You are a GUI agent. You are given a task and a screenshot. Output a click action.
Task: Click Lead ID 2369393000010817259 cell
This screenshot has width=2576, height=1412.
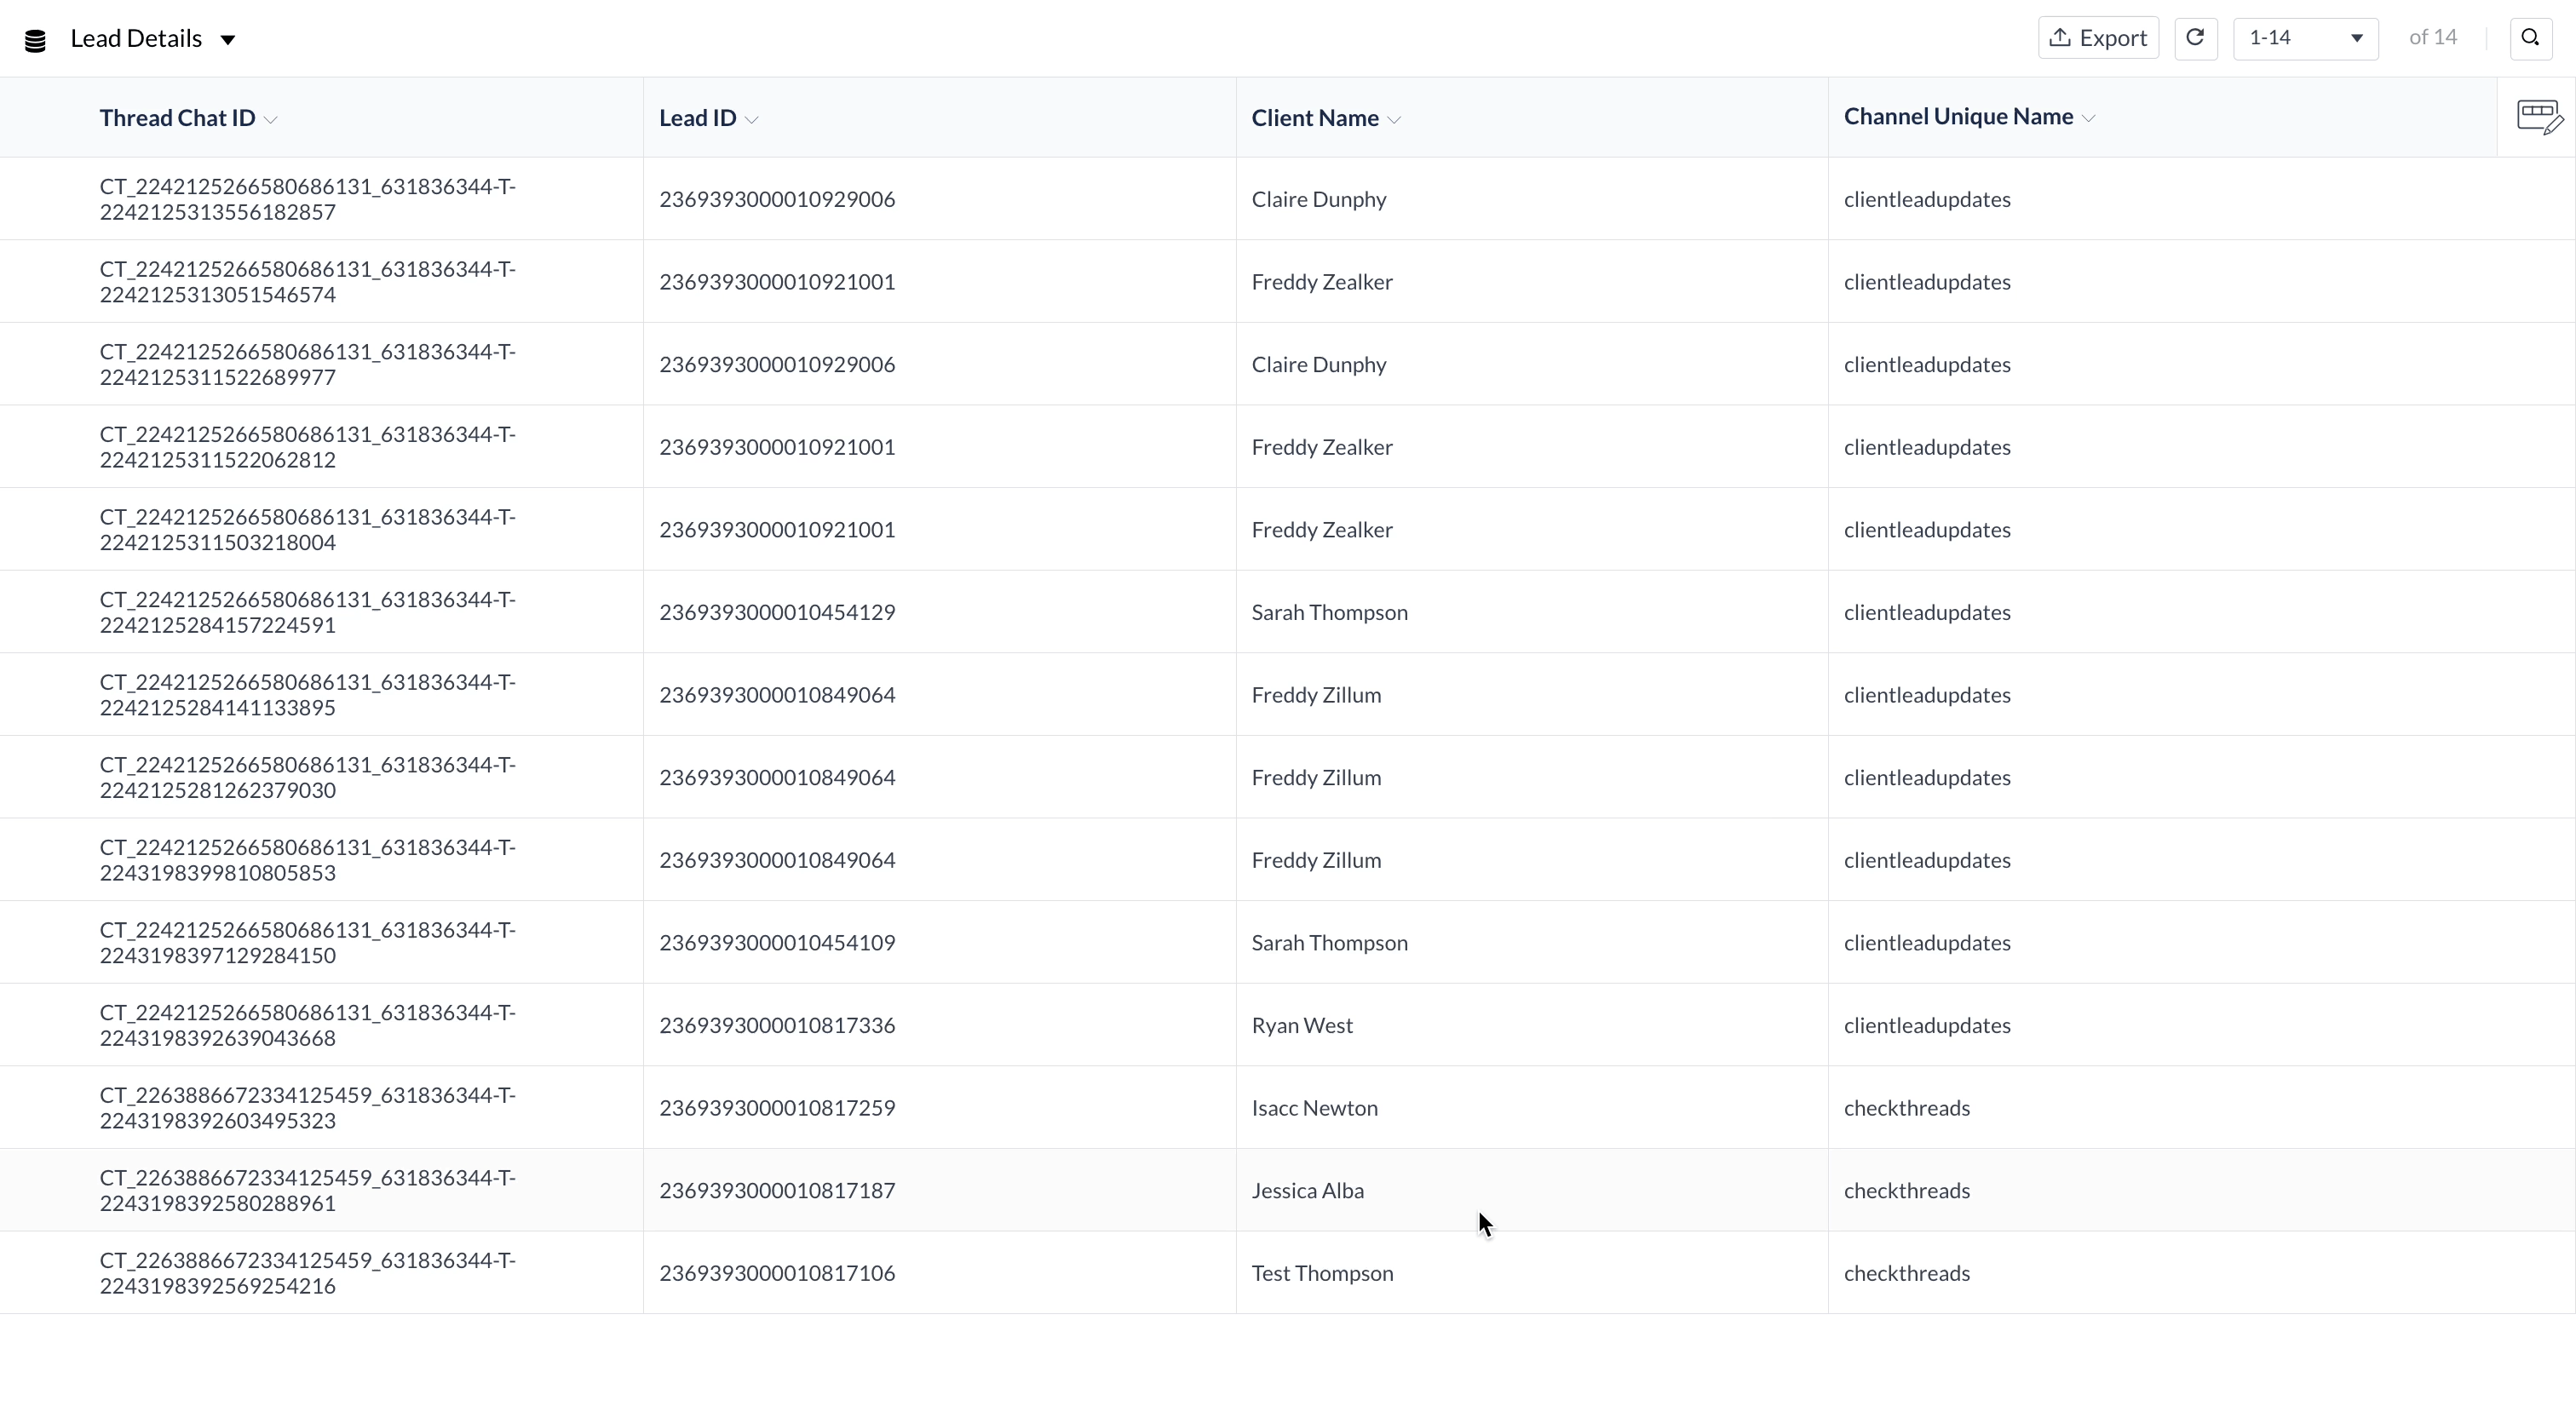(776, 1108)
